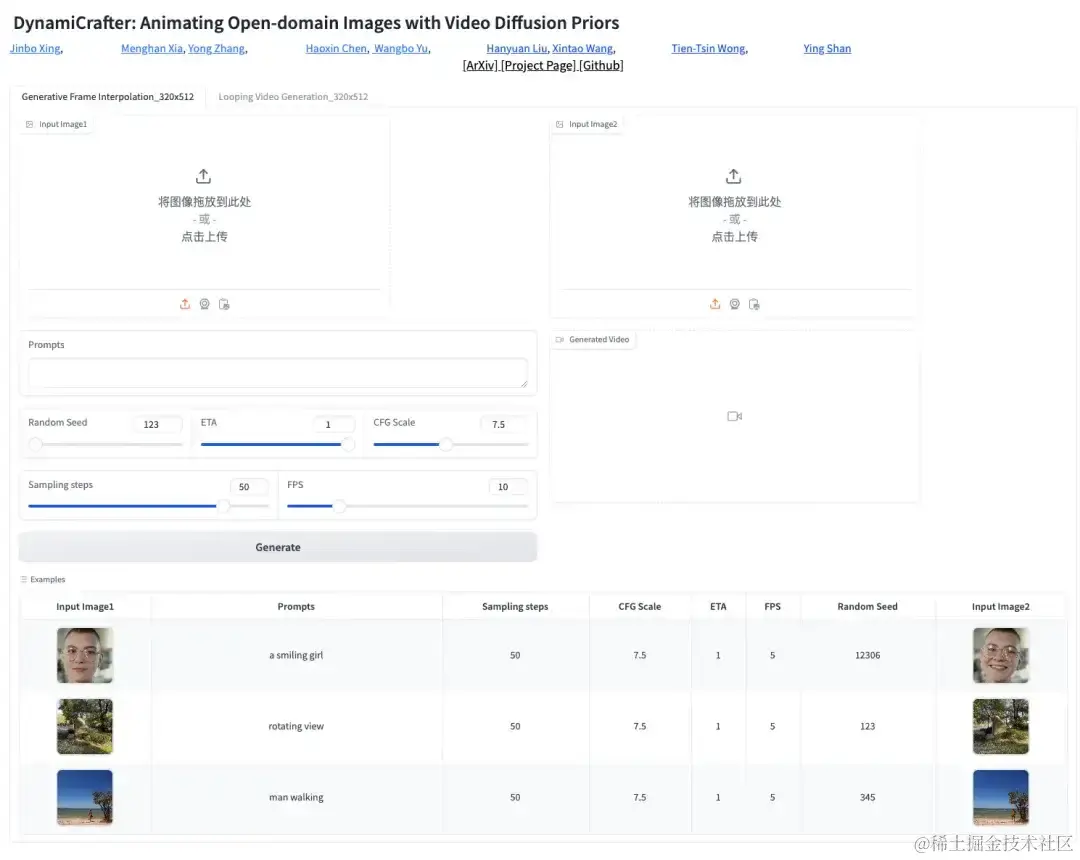Click the CFG Scale slider handle
The width and height of the screenshot is (1080, 860).
coord(446,444)
